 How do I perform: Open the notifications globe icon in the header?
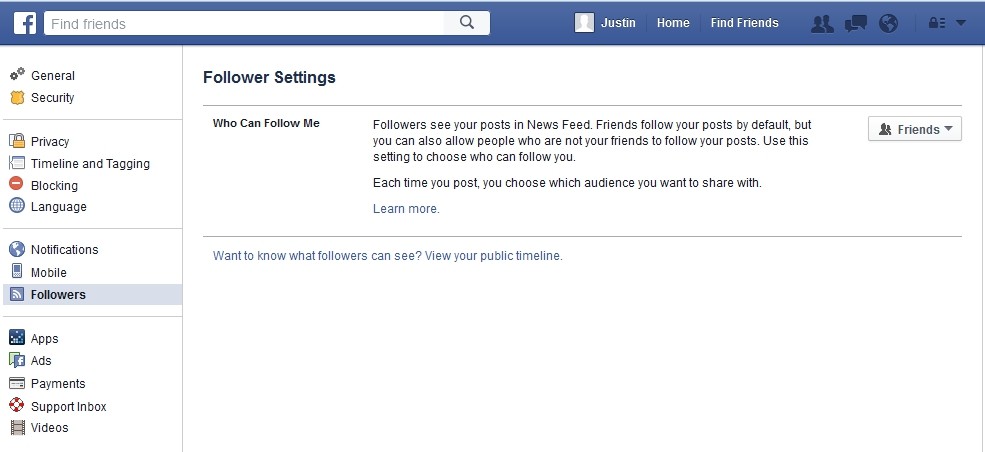(x=888, y=24)
